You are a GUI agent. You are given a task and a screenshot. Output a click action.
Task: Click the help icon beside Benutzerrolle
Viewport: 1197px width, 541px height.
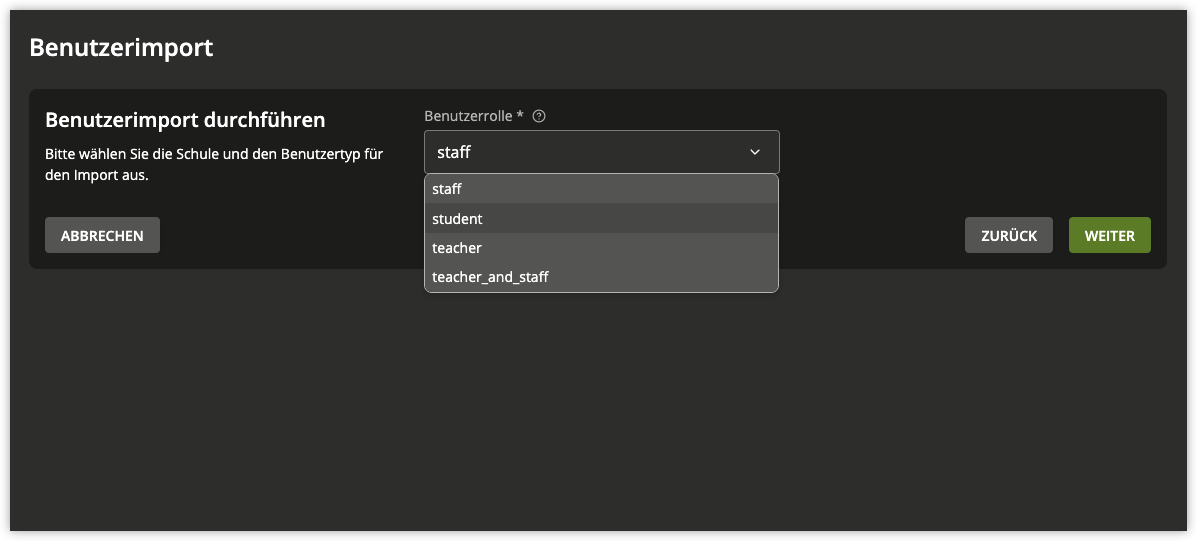point(539,116)
